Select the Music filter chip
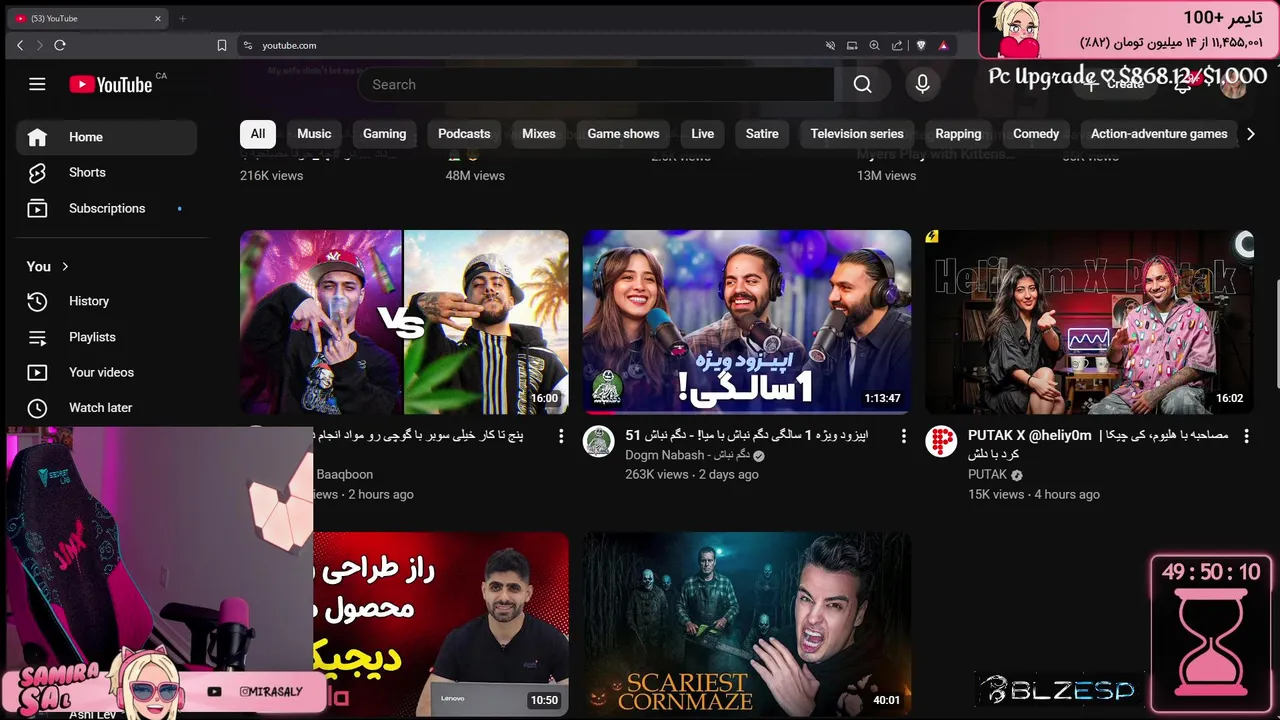 pos(314,134)
